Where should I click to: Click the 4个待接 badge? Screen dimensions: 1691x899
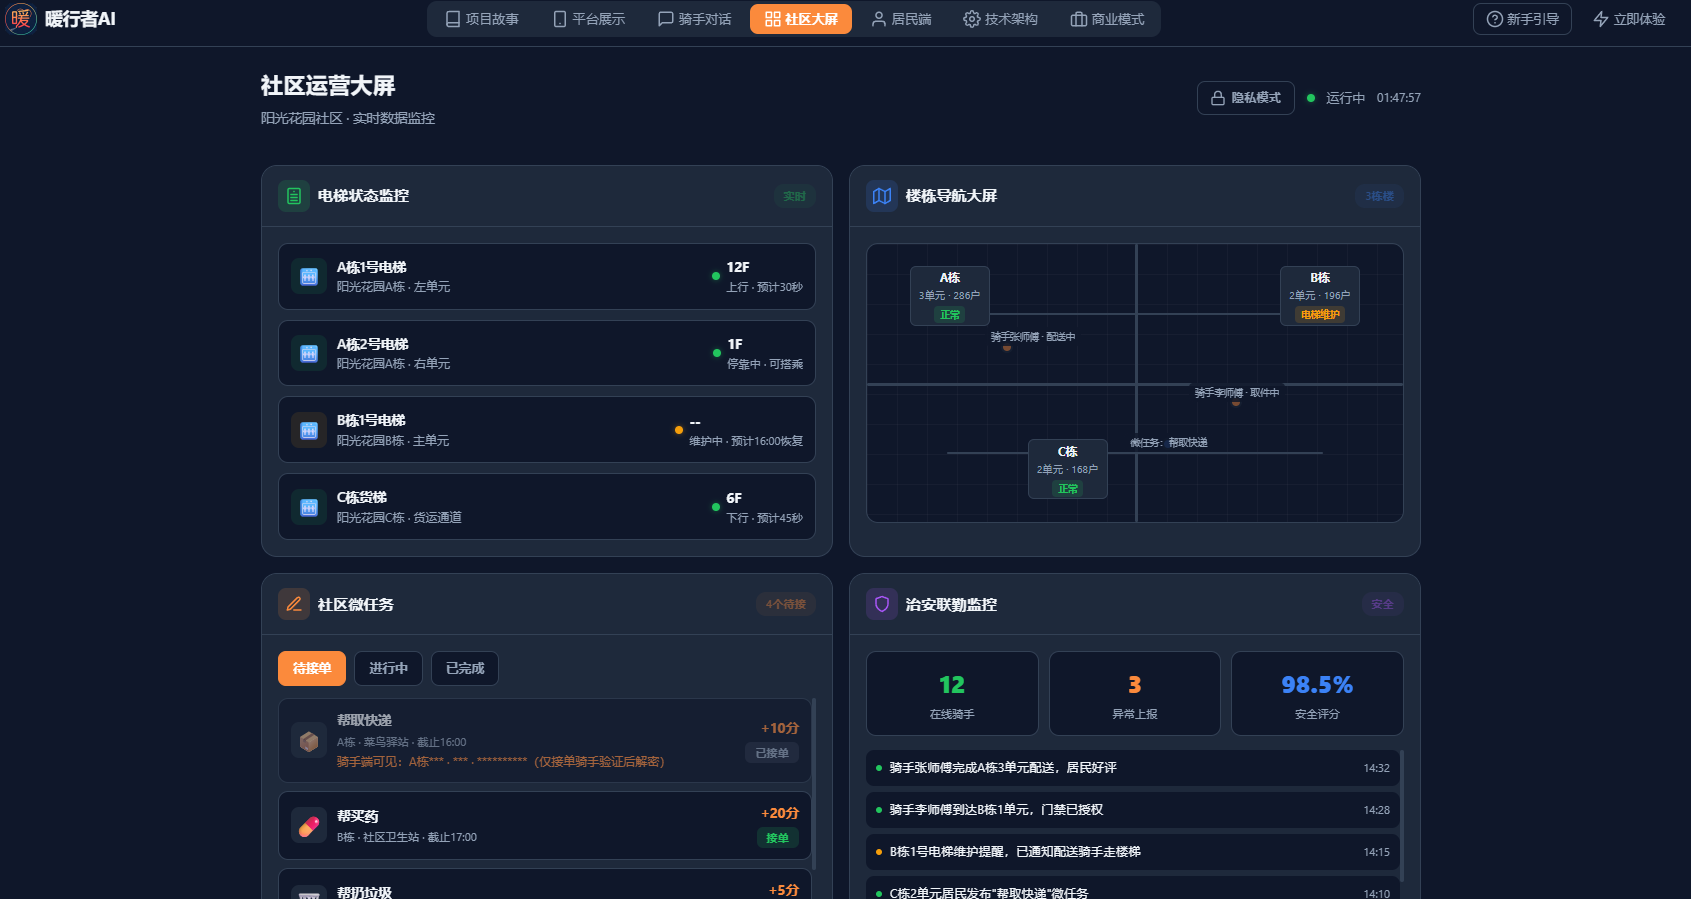click(786, 604)
